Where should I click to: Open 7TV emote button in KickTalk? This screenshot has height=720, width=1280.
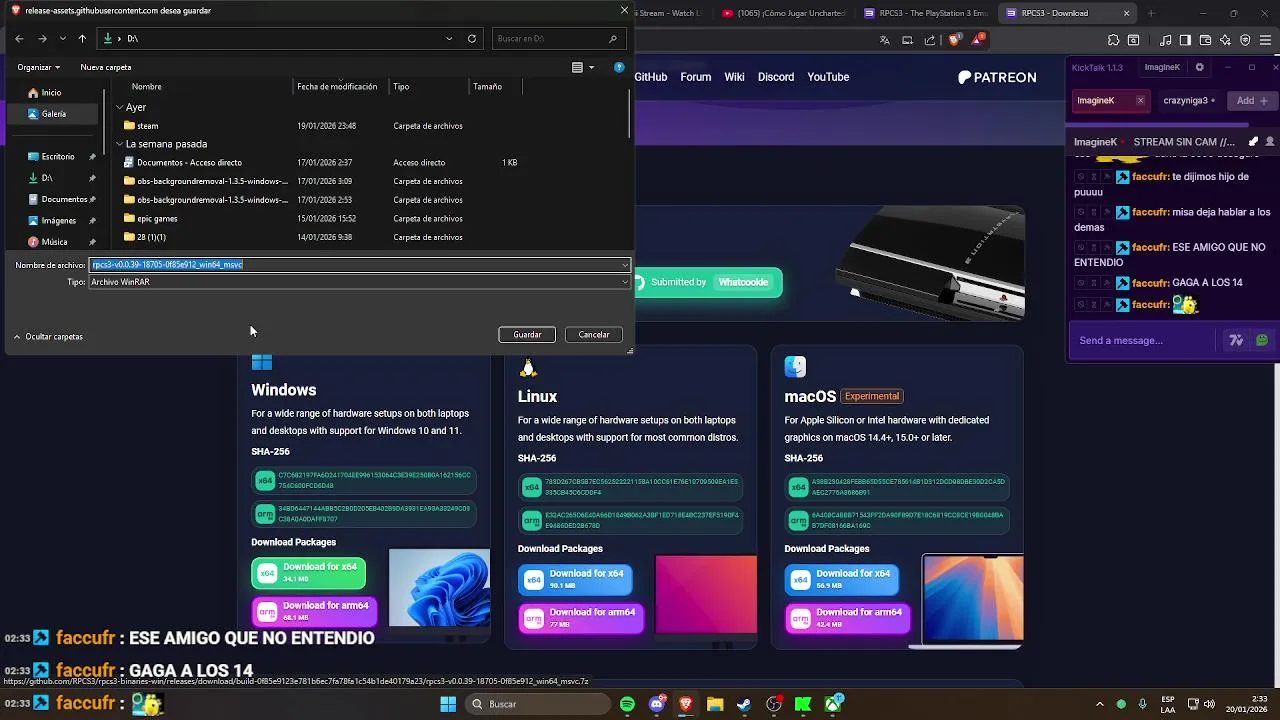[x=1236, y=340]
